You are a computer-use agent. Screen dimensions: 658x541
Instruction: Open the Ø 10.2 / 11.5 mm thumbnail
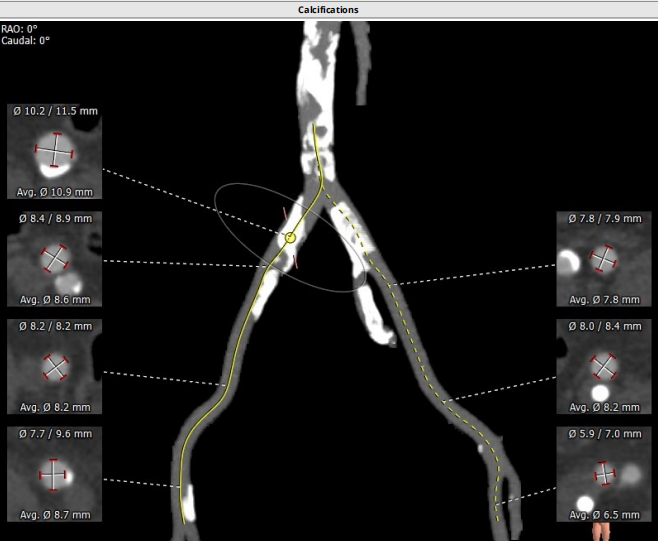pos(55,151)
